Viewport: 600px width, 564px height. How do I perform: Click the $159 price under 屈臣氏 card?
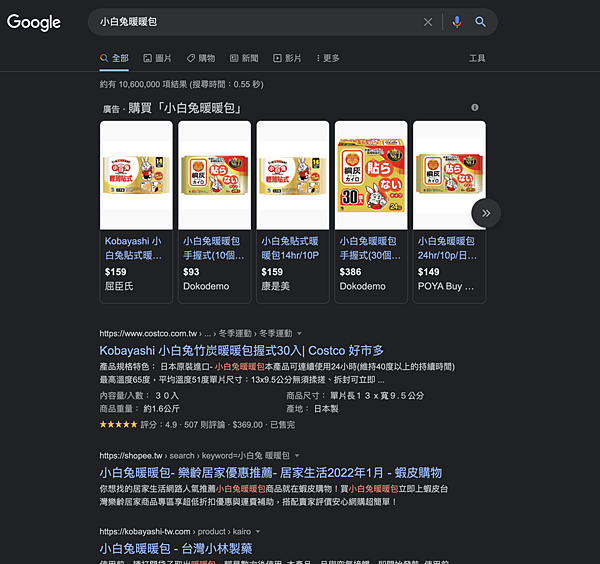tap(116, 272)
